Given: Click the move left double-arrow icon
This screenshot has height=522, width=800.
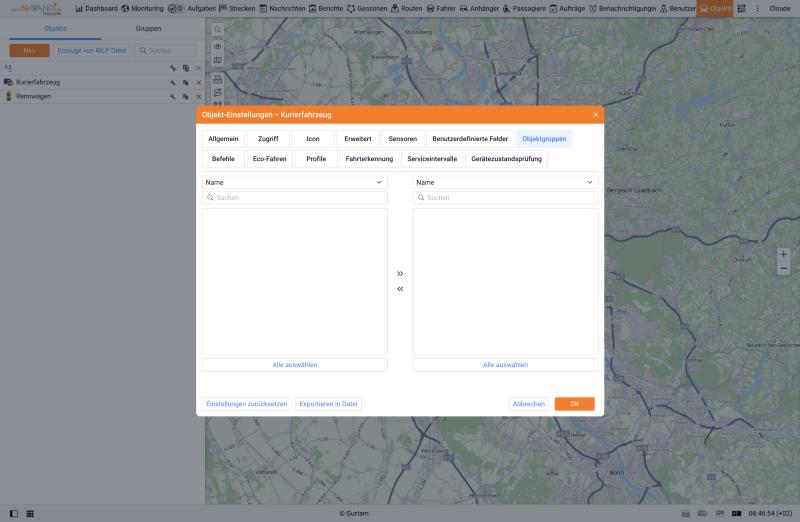Looking at the screenshot, I should (x=400, y=289).
